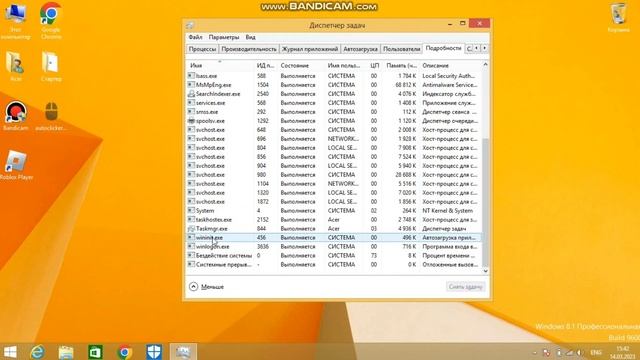640x360 pixels.
Task: Switch to the Производительность tab
Action: (249, 49)
